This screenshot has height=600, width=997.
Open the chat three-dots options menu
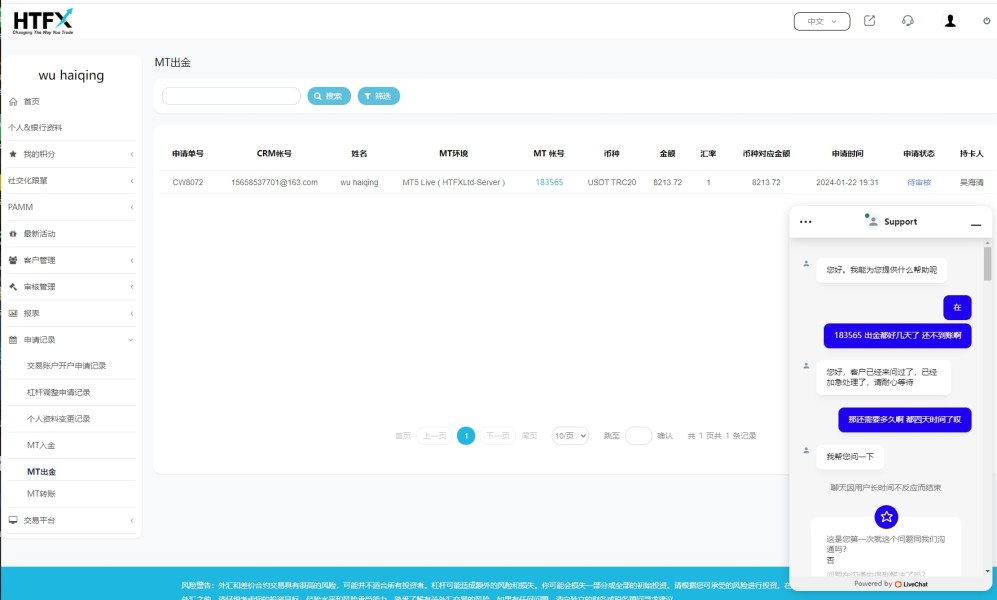click(x=806, y=222)
